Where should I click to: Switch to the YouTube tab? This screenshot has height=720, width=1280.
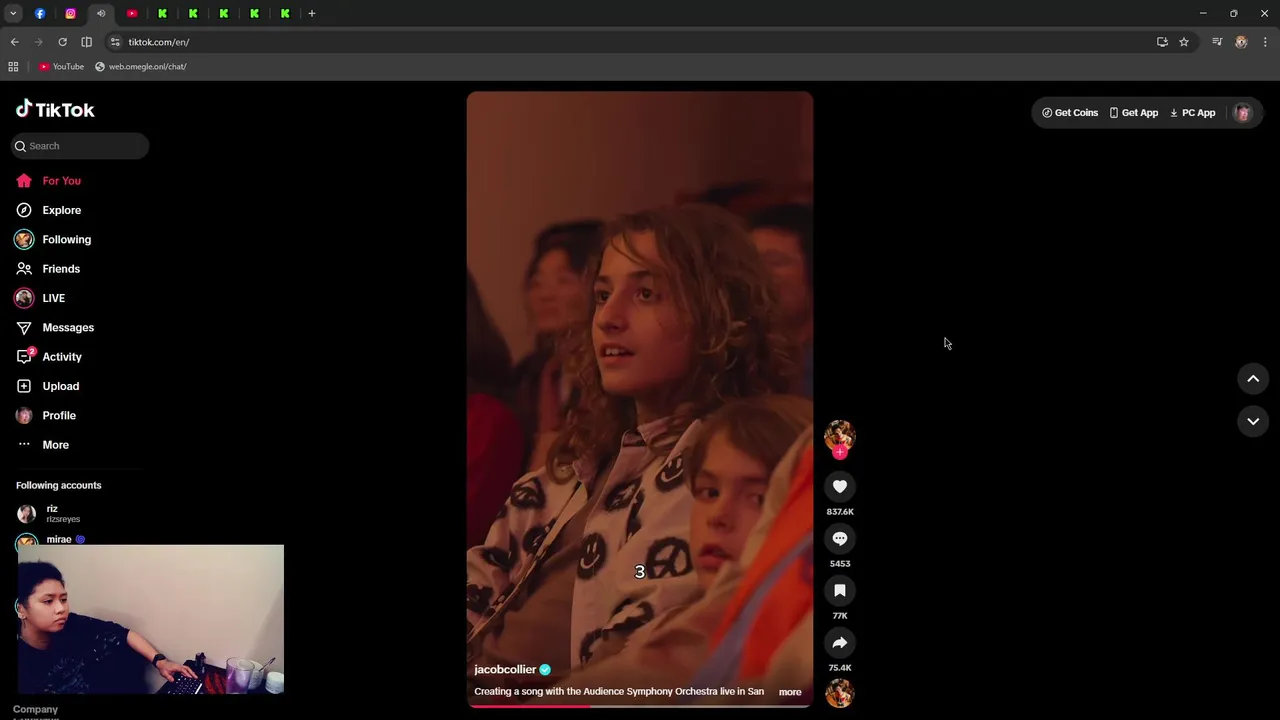[x=132, y=13]
